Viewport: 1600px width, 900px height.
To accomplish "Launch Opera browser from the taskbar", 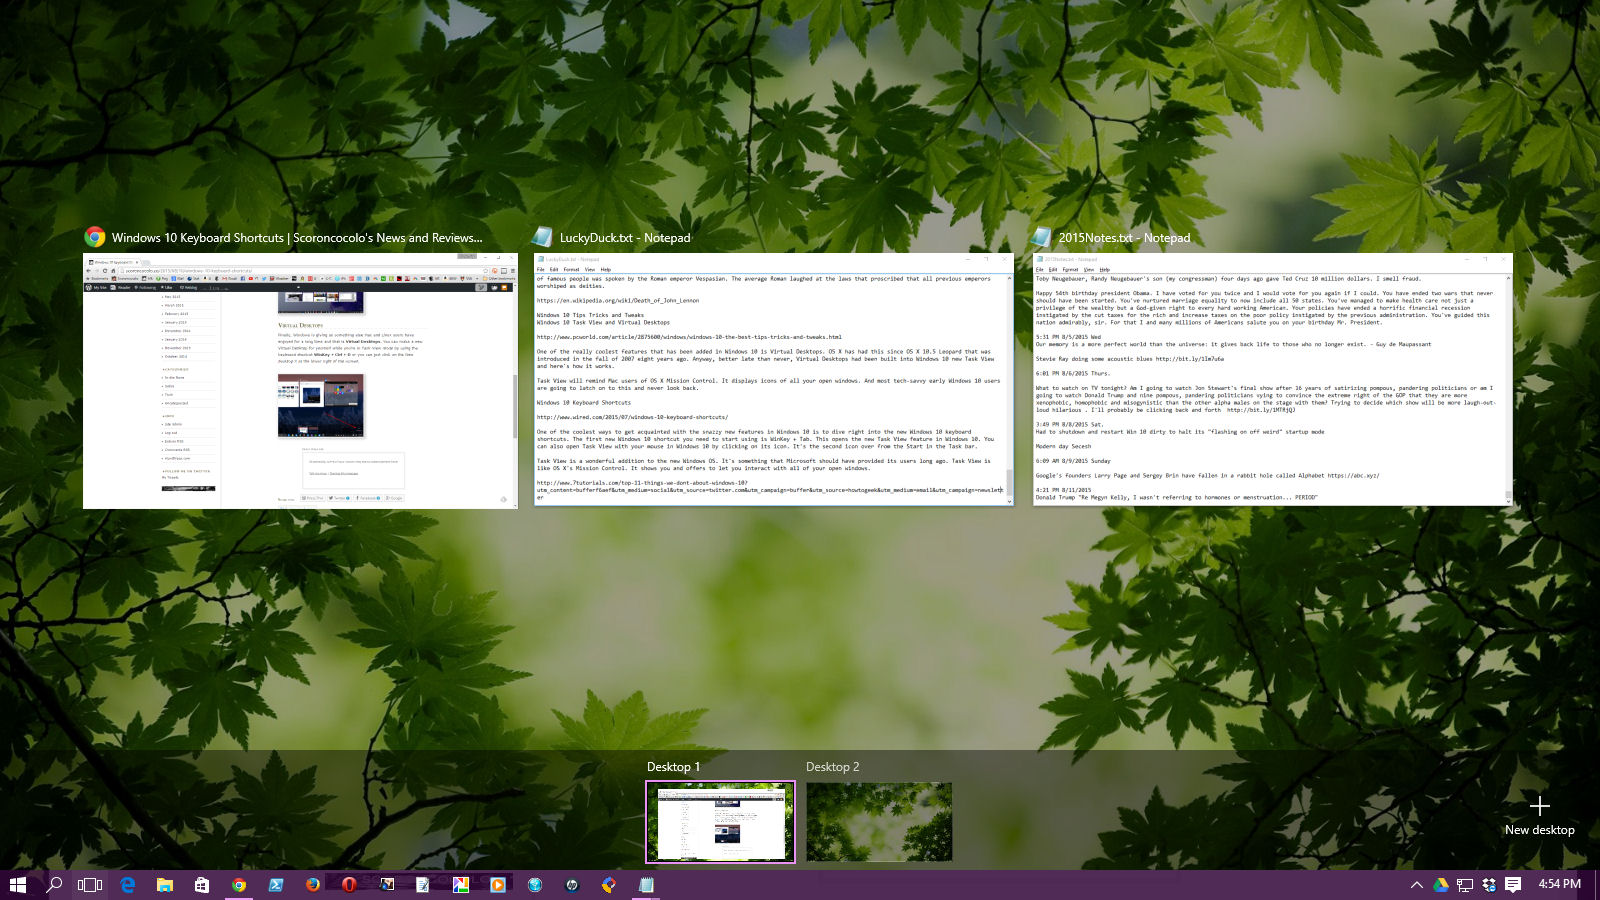I will click(x=349, y=884).
